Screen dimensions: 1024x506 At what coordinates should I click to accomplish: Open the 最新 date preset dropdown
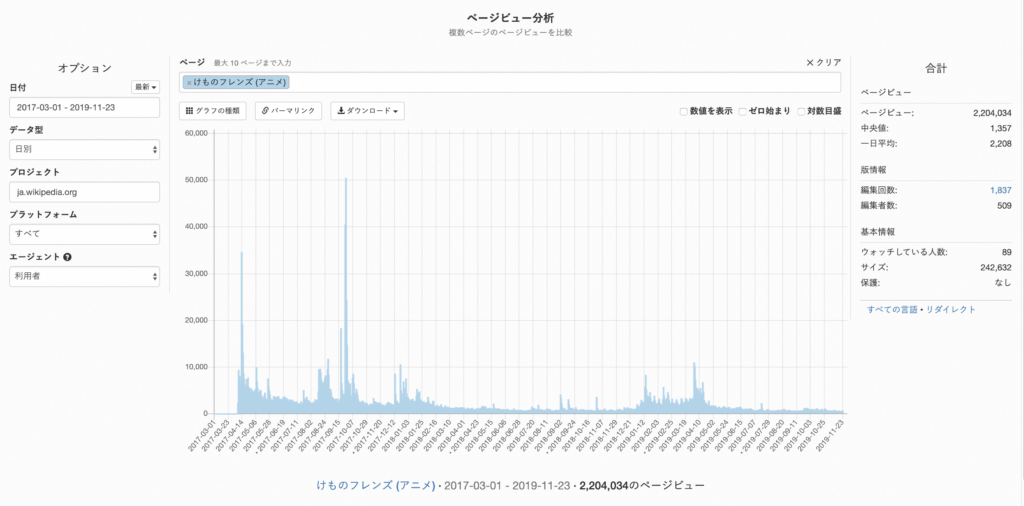pyautogui.click(x=146, y=87)
